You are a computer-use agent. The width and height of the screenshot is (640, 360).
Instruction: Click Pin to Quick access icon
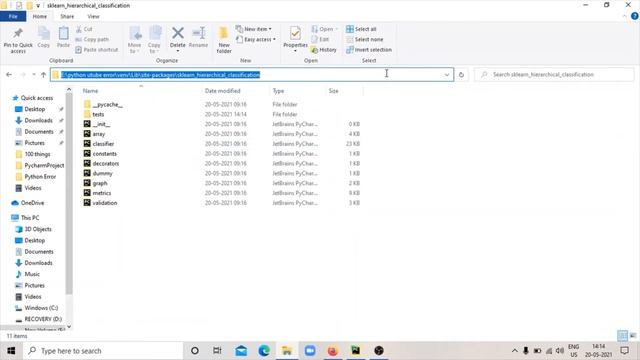(x=18, y=40)
